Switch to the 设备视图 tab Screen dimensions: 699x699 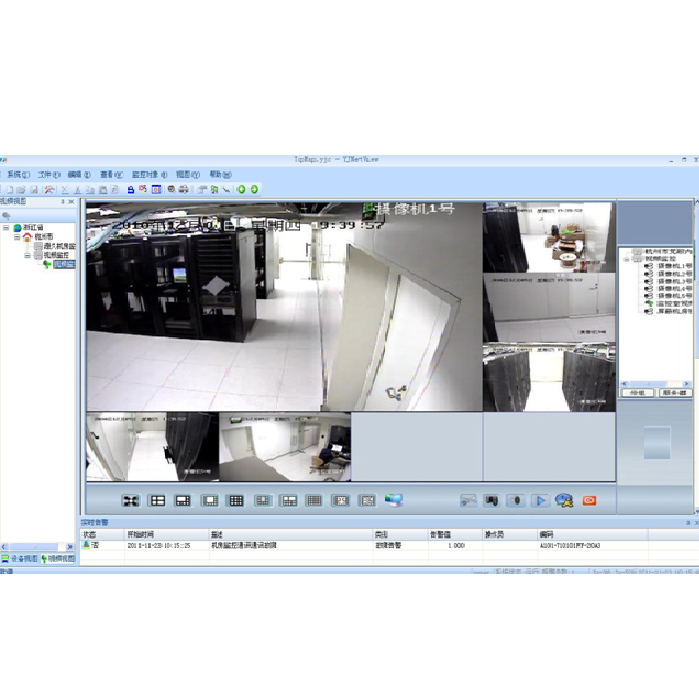pos(20,558)
